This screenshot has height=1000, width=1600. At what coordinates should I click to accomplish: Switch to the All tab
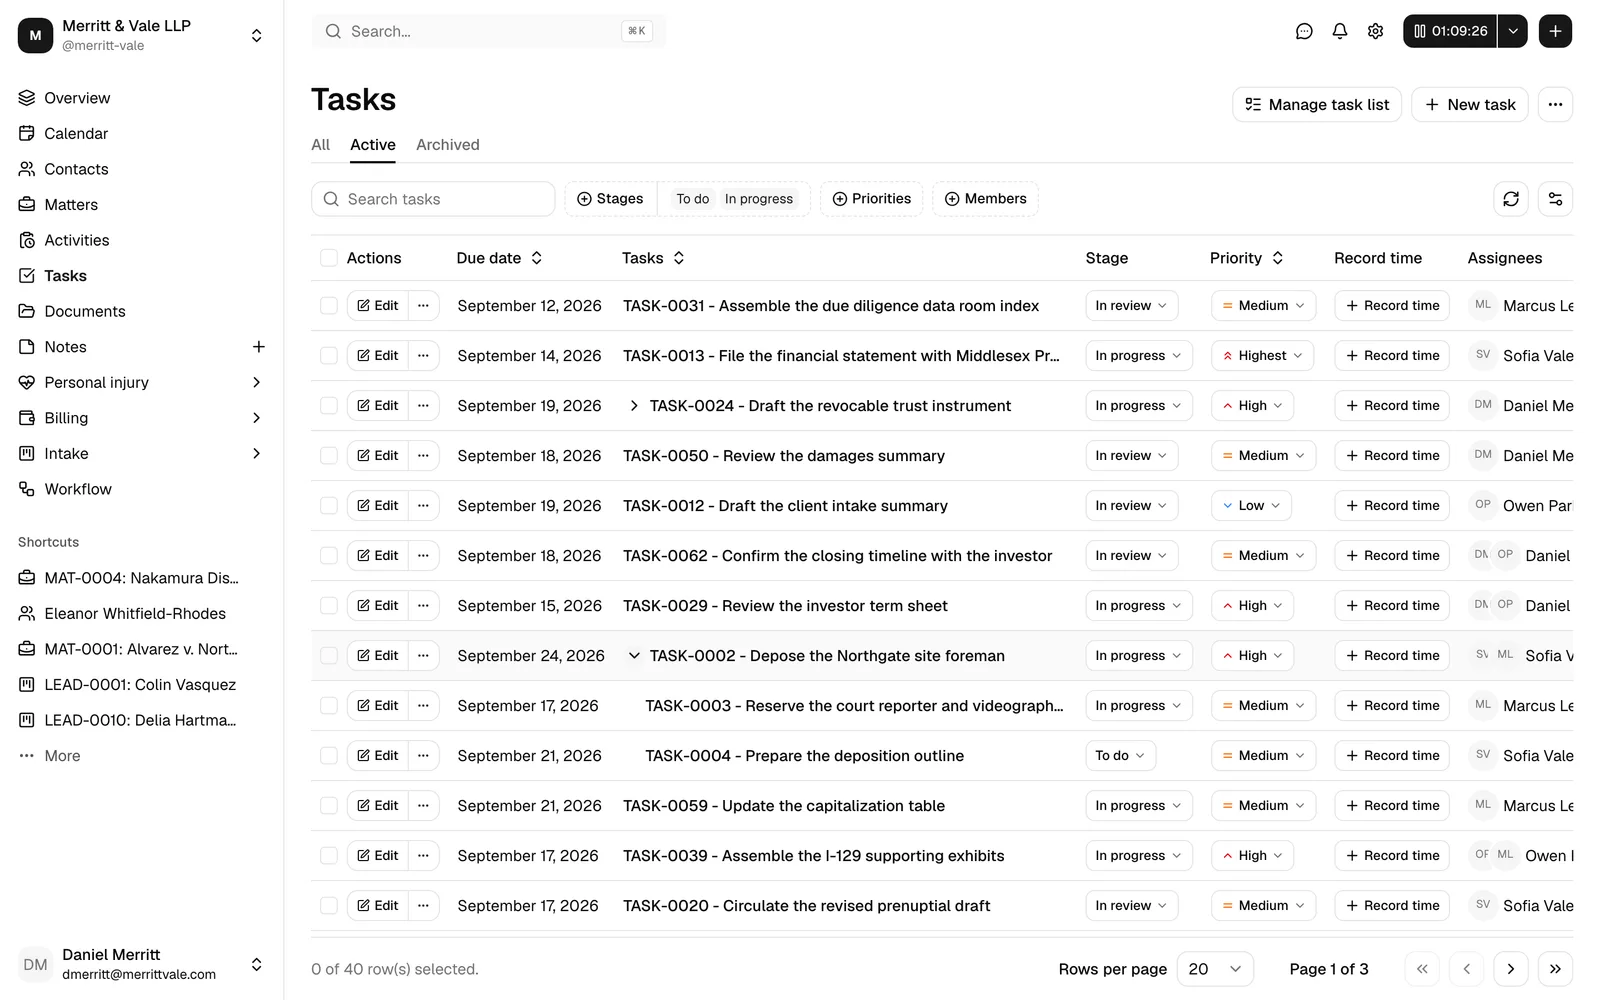tap(320, 145)
